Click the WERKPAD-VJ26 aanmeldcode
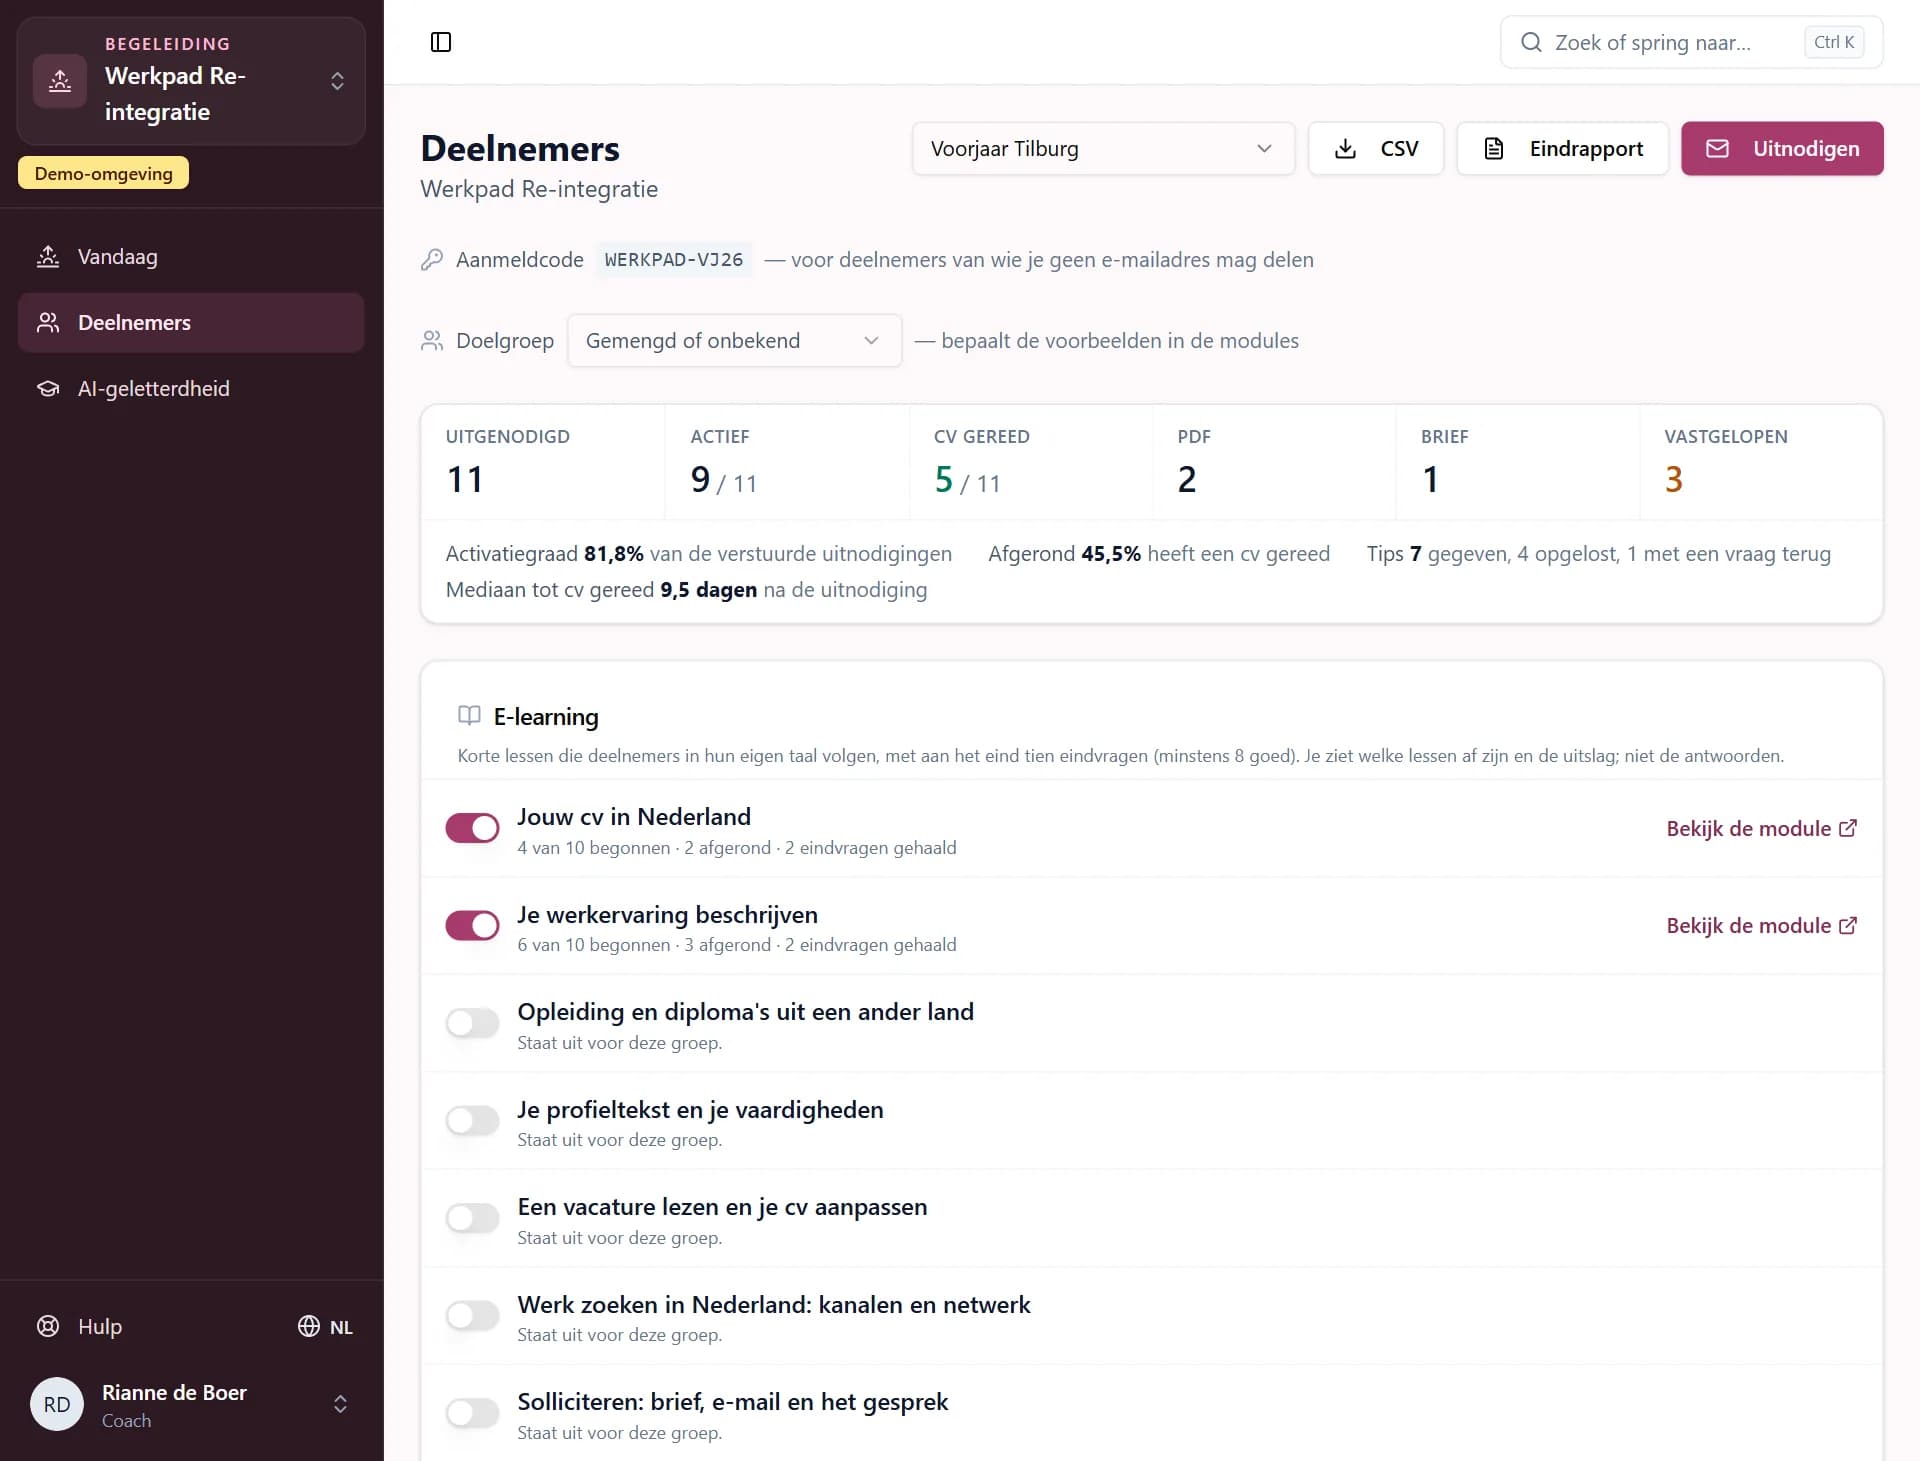Image resolution: width=1920 pixels, height=1461 pixels. (x=674, y=260)
